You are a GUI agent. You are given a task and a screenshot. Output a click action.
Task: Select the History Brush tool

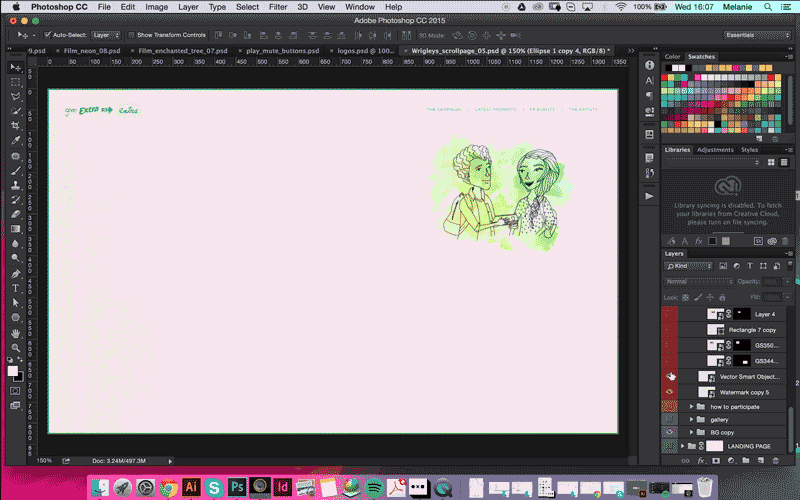click(16, 199)
